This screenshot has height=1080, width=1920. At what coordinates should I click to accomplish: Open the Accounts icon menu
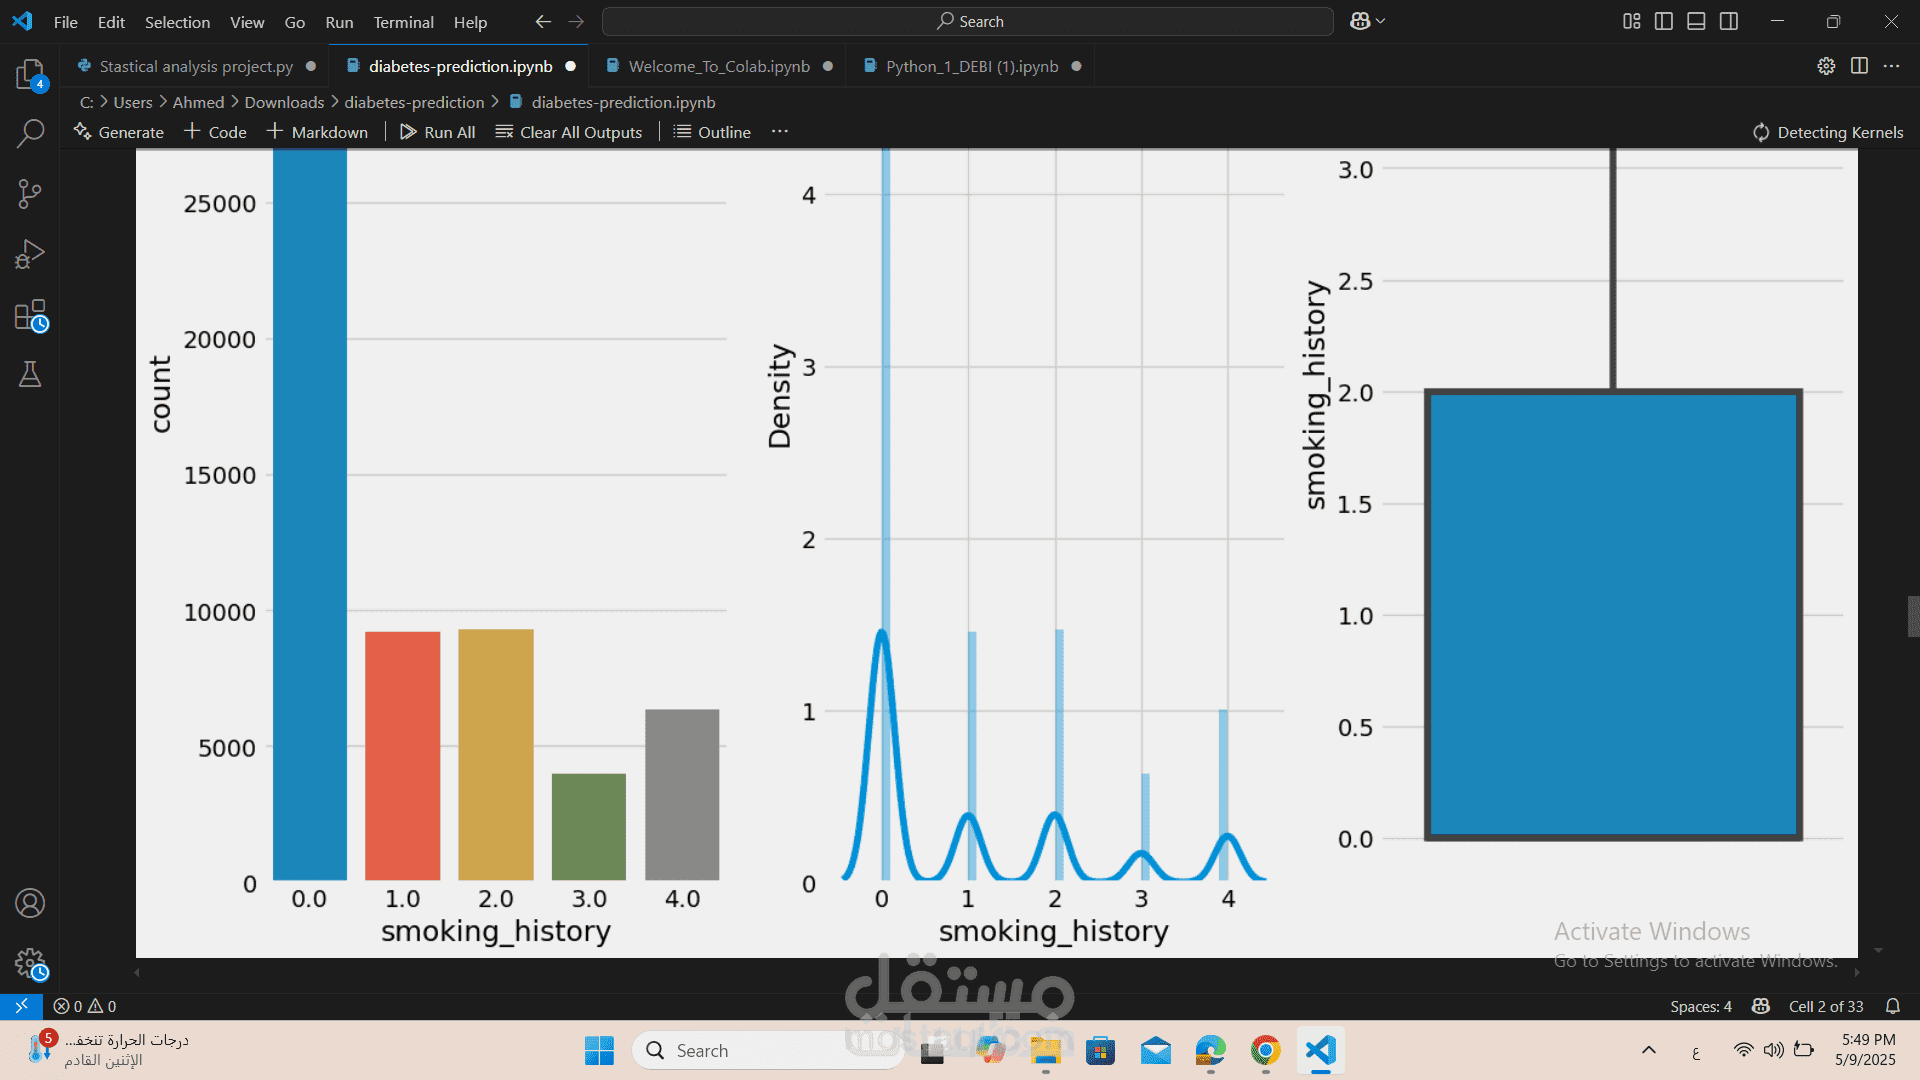coord(30,903)
